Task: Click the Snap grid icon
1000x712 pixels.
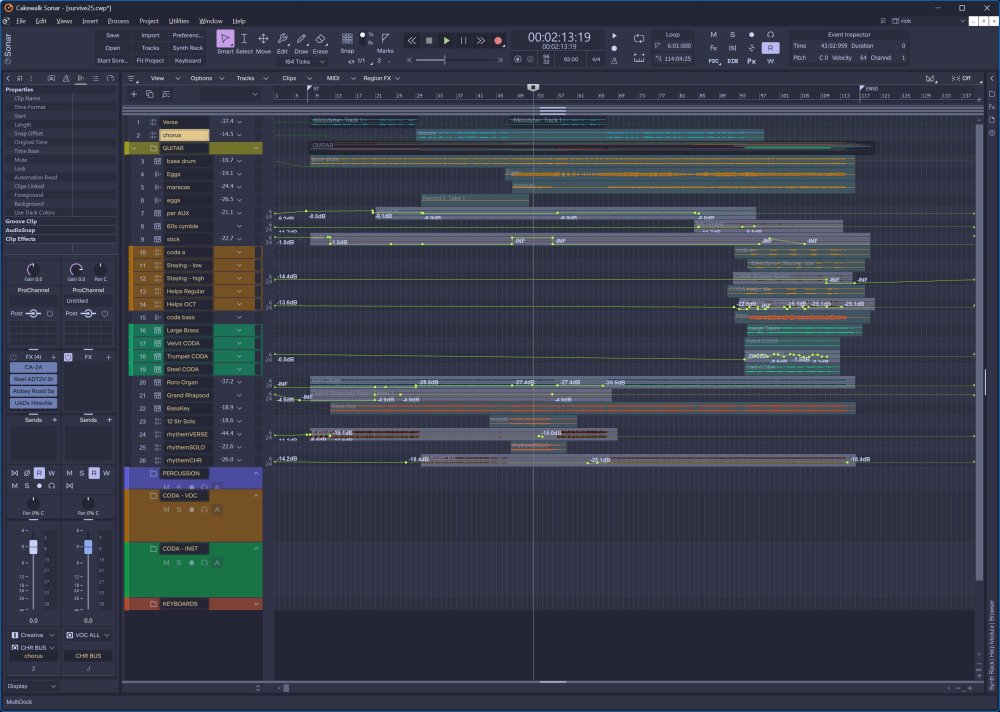Action: [347, 38]
